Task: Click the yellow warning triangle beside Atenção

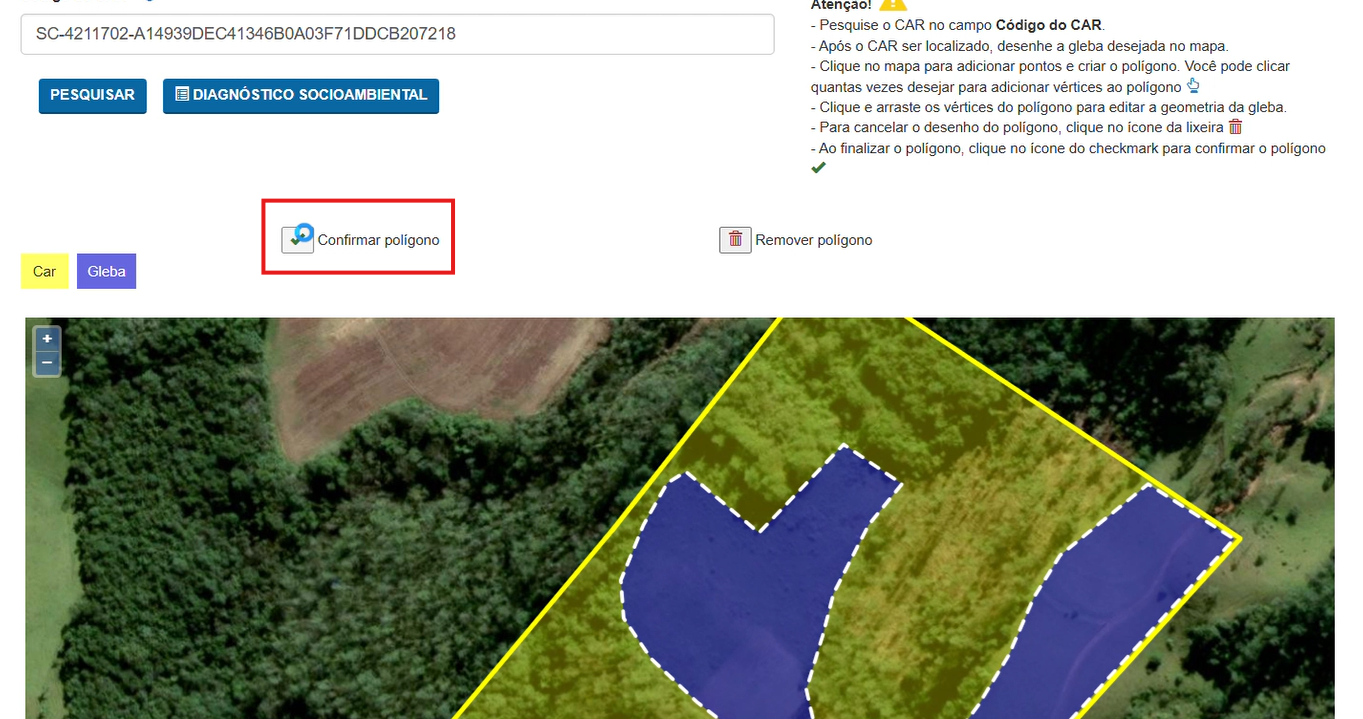Action: (x=892, y=3)
